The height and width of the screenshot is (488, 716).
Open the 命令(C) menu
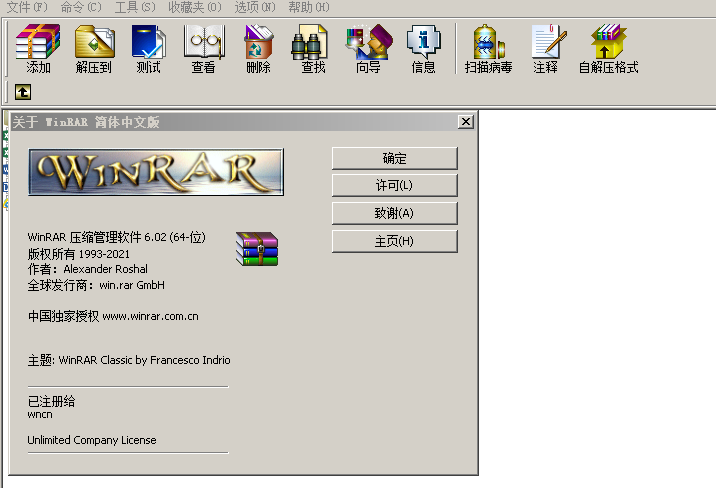(x=81, y=7)
